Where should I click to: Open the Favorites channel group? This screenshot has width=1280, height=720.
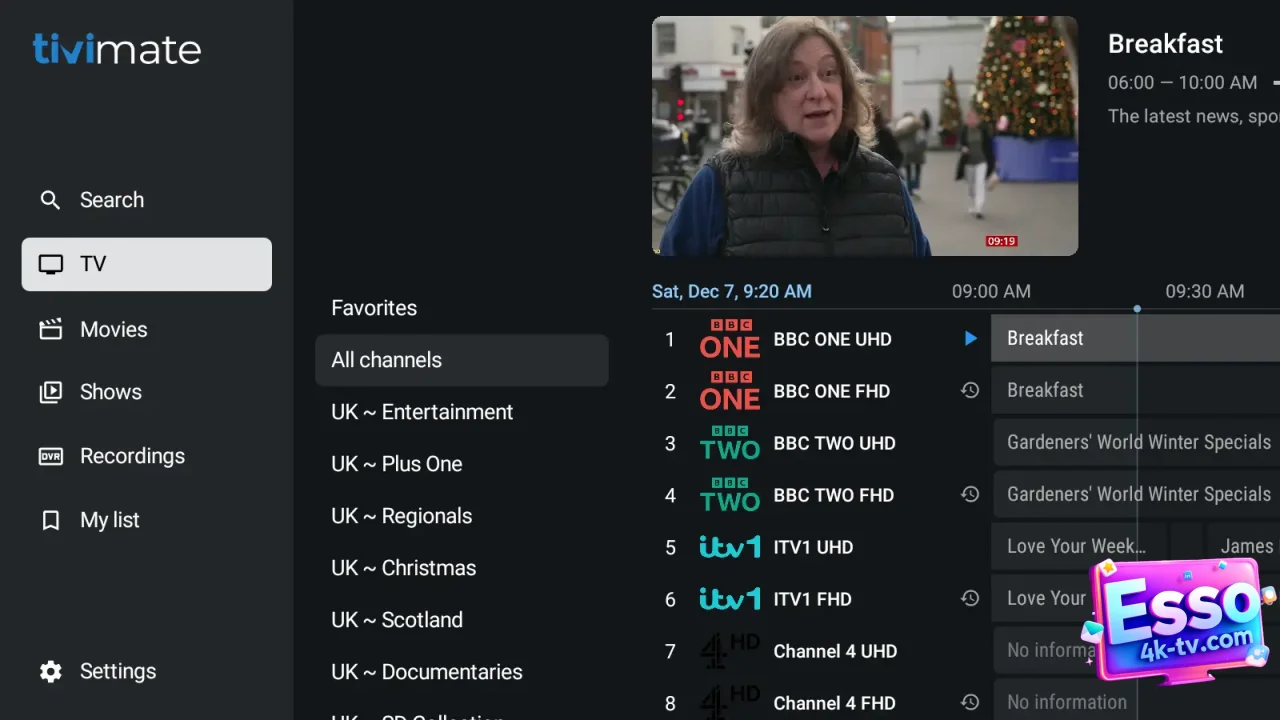point(374,308)
